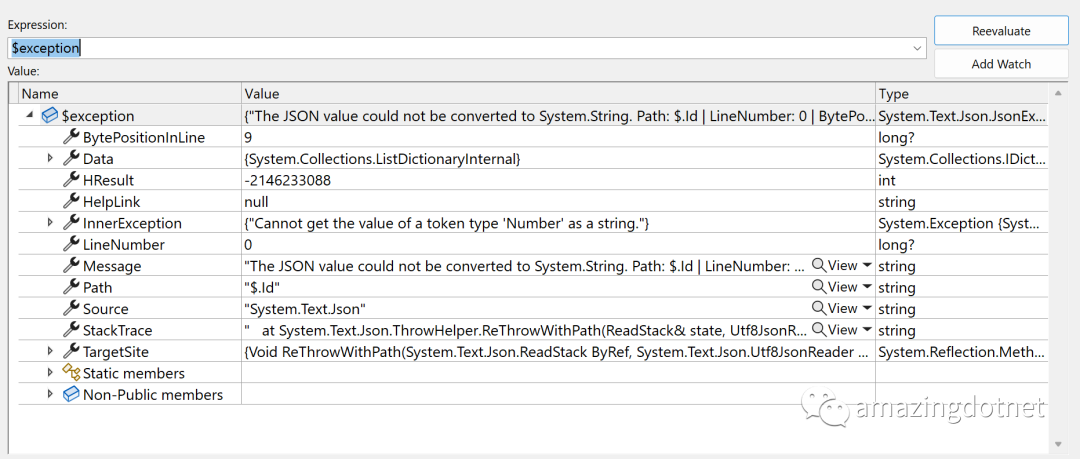
Task: Click the HResult property wrench icon
Action: pyautogui.click(x=71, y=180)
